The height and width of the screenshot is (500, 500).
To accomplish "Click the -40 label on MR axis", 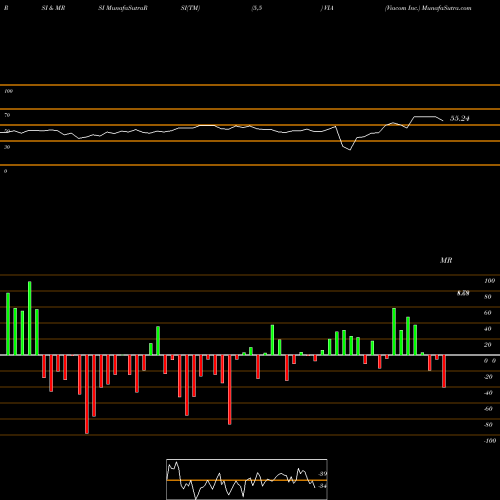I will (488, 393).
